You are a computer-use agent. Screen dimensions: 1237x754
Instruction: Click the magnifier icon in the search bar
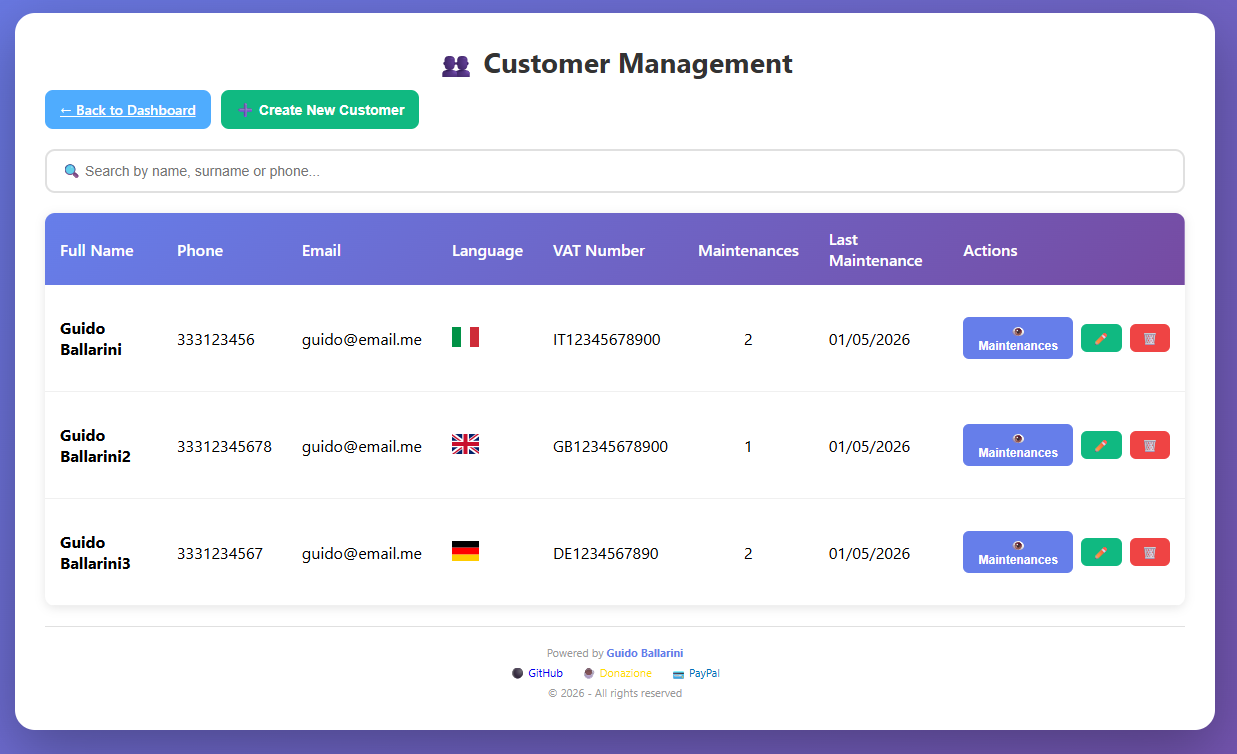pos(70,170)
